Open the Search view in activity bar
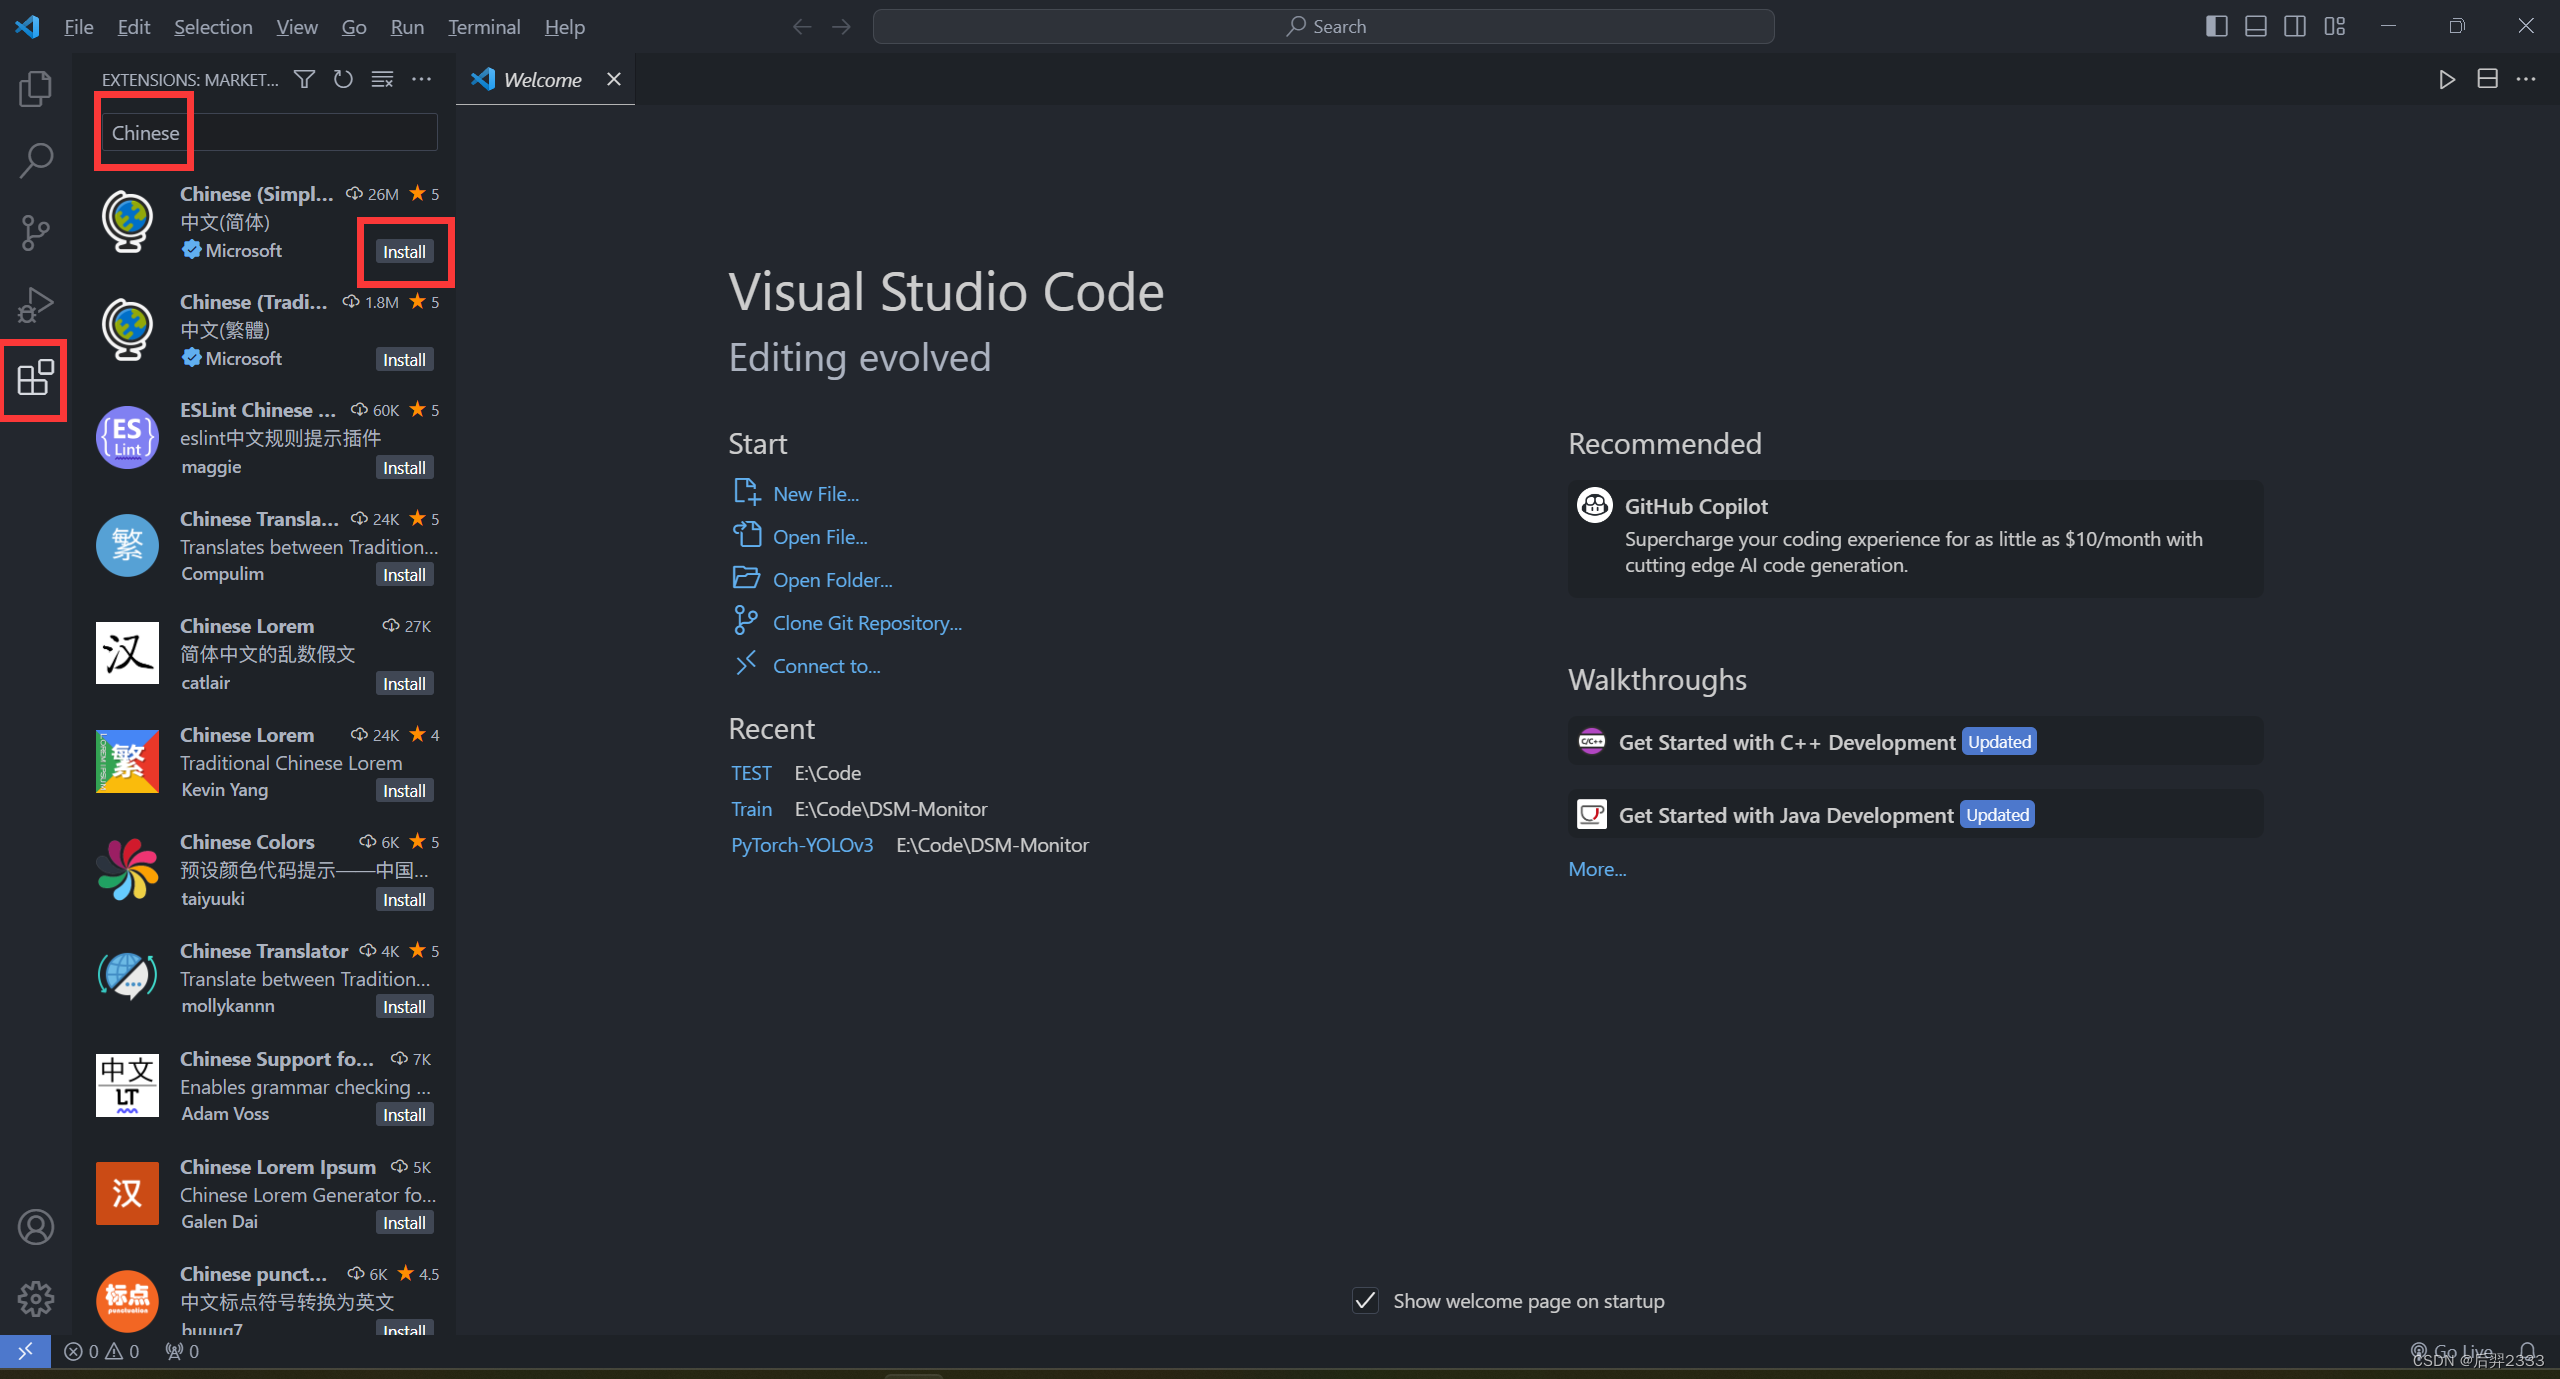Viewport: 2560px width, 1379px height. click(36, 160)
